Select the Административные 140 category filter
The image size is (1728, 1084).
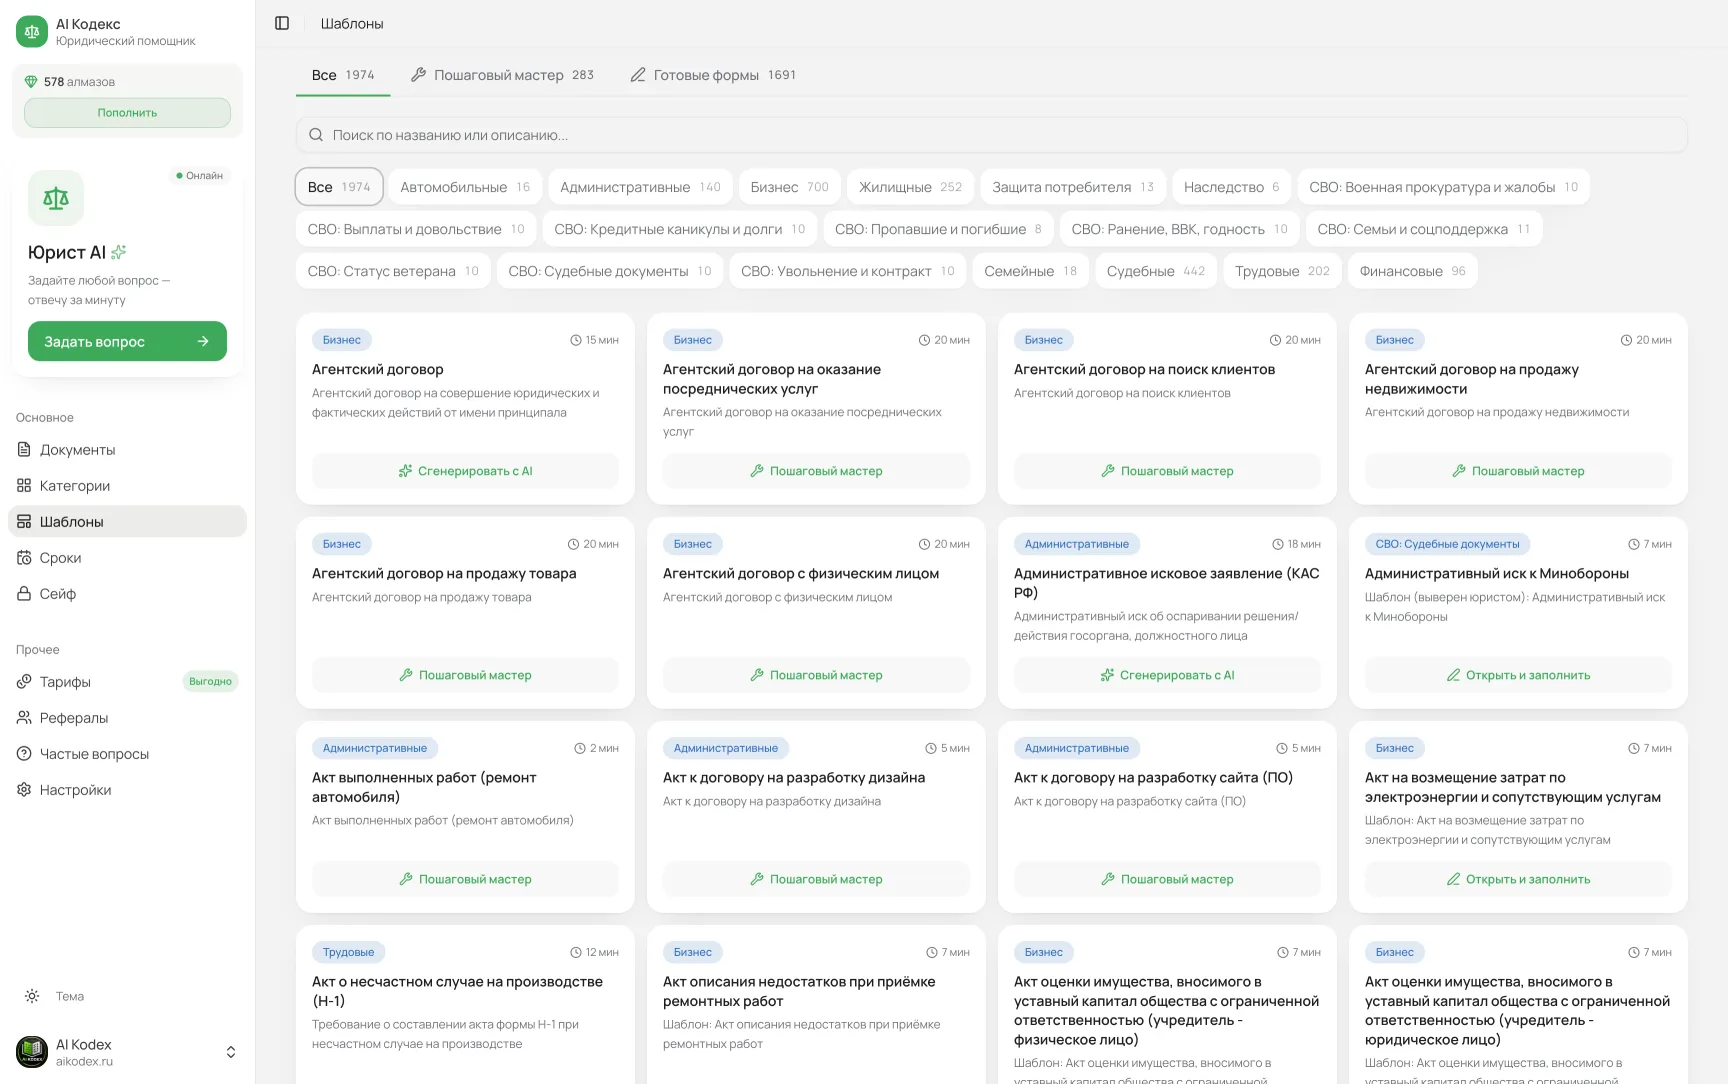coord(640,187)
